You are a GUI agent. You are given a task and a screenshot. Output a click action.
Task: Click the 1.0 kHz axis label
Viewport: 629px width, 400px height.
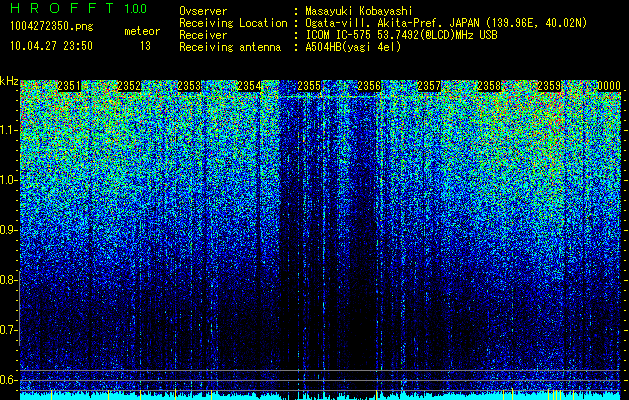[x=8, y=180]
